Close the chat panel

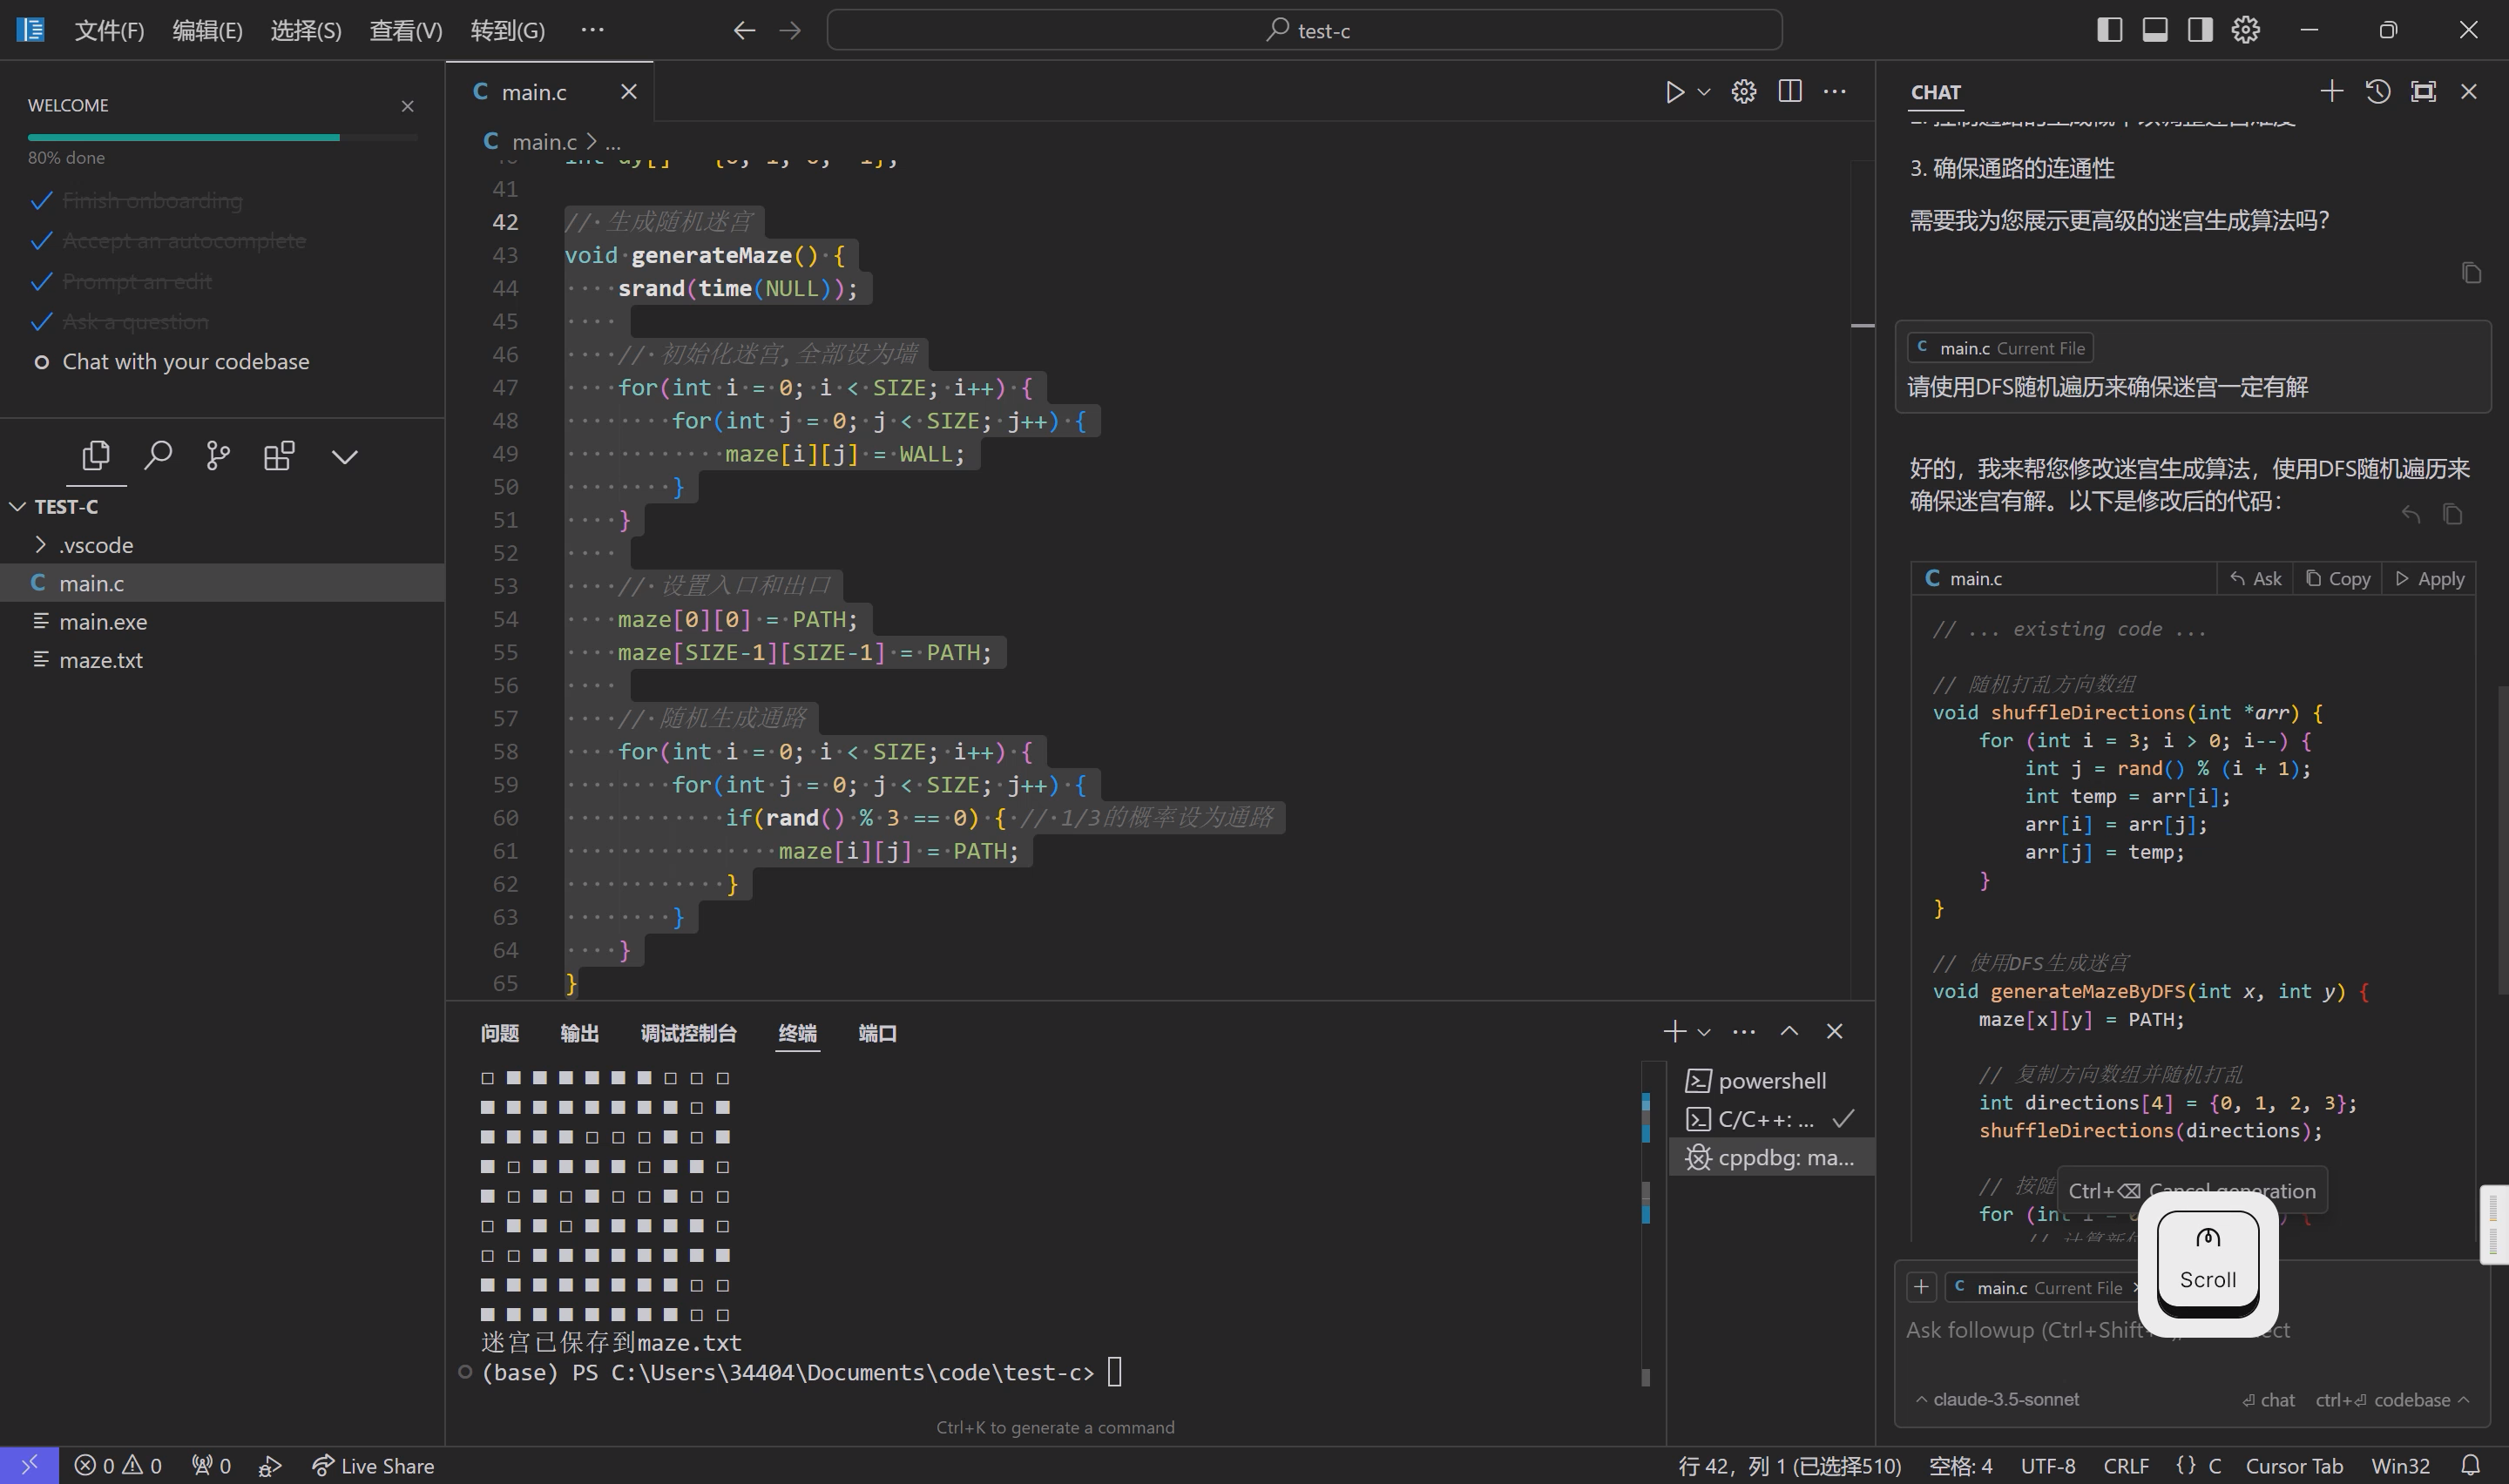coord(2469,92)
